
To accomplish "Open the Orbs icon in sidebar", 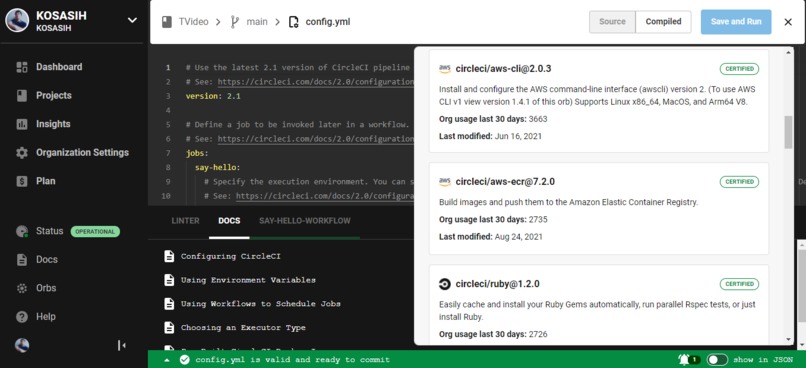I will pyautogui.click(x=22, y=288).
